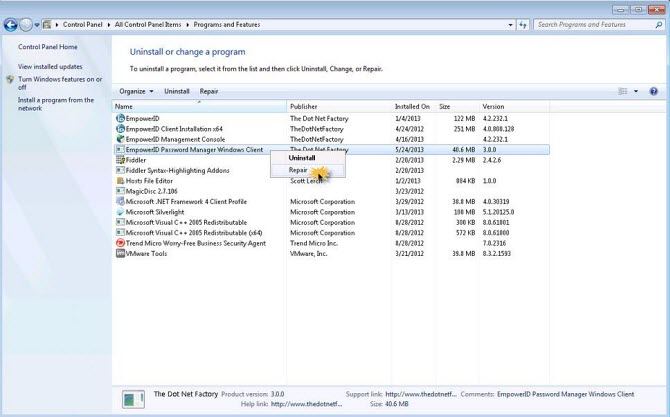670x417 pixels.
Task: Sort by the Version column header
Action: (514, 106)
